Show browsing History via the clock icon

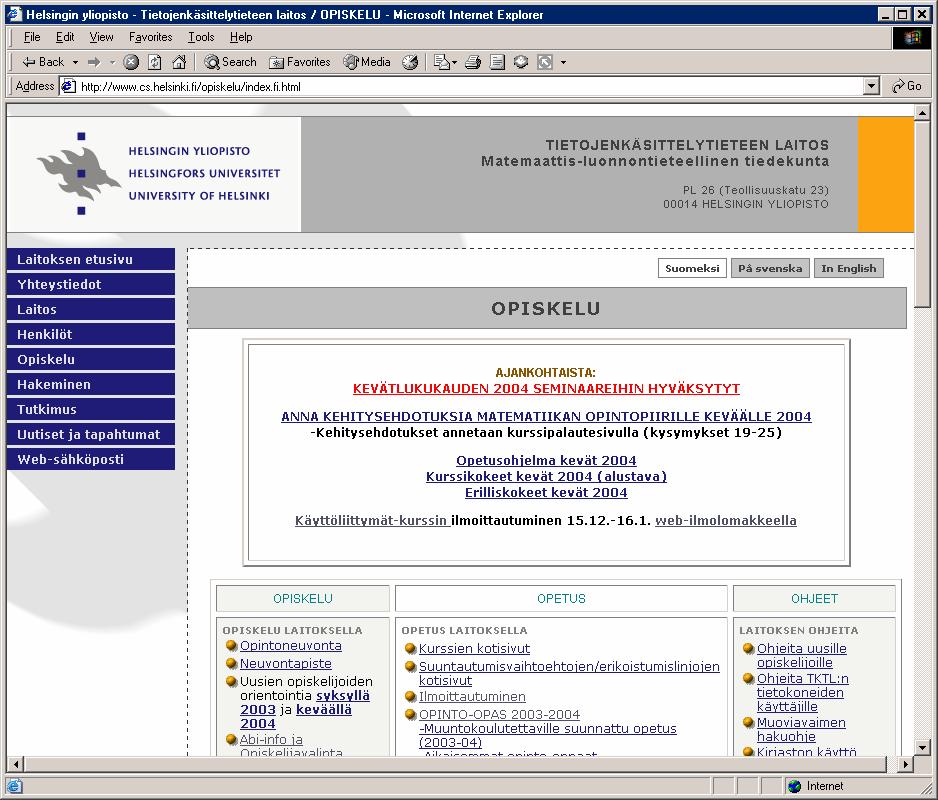coord(410,62)
